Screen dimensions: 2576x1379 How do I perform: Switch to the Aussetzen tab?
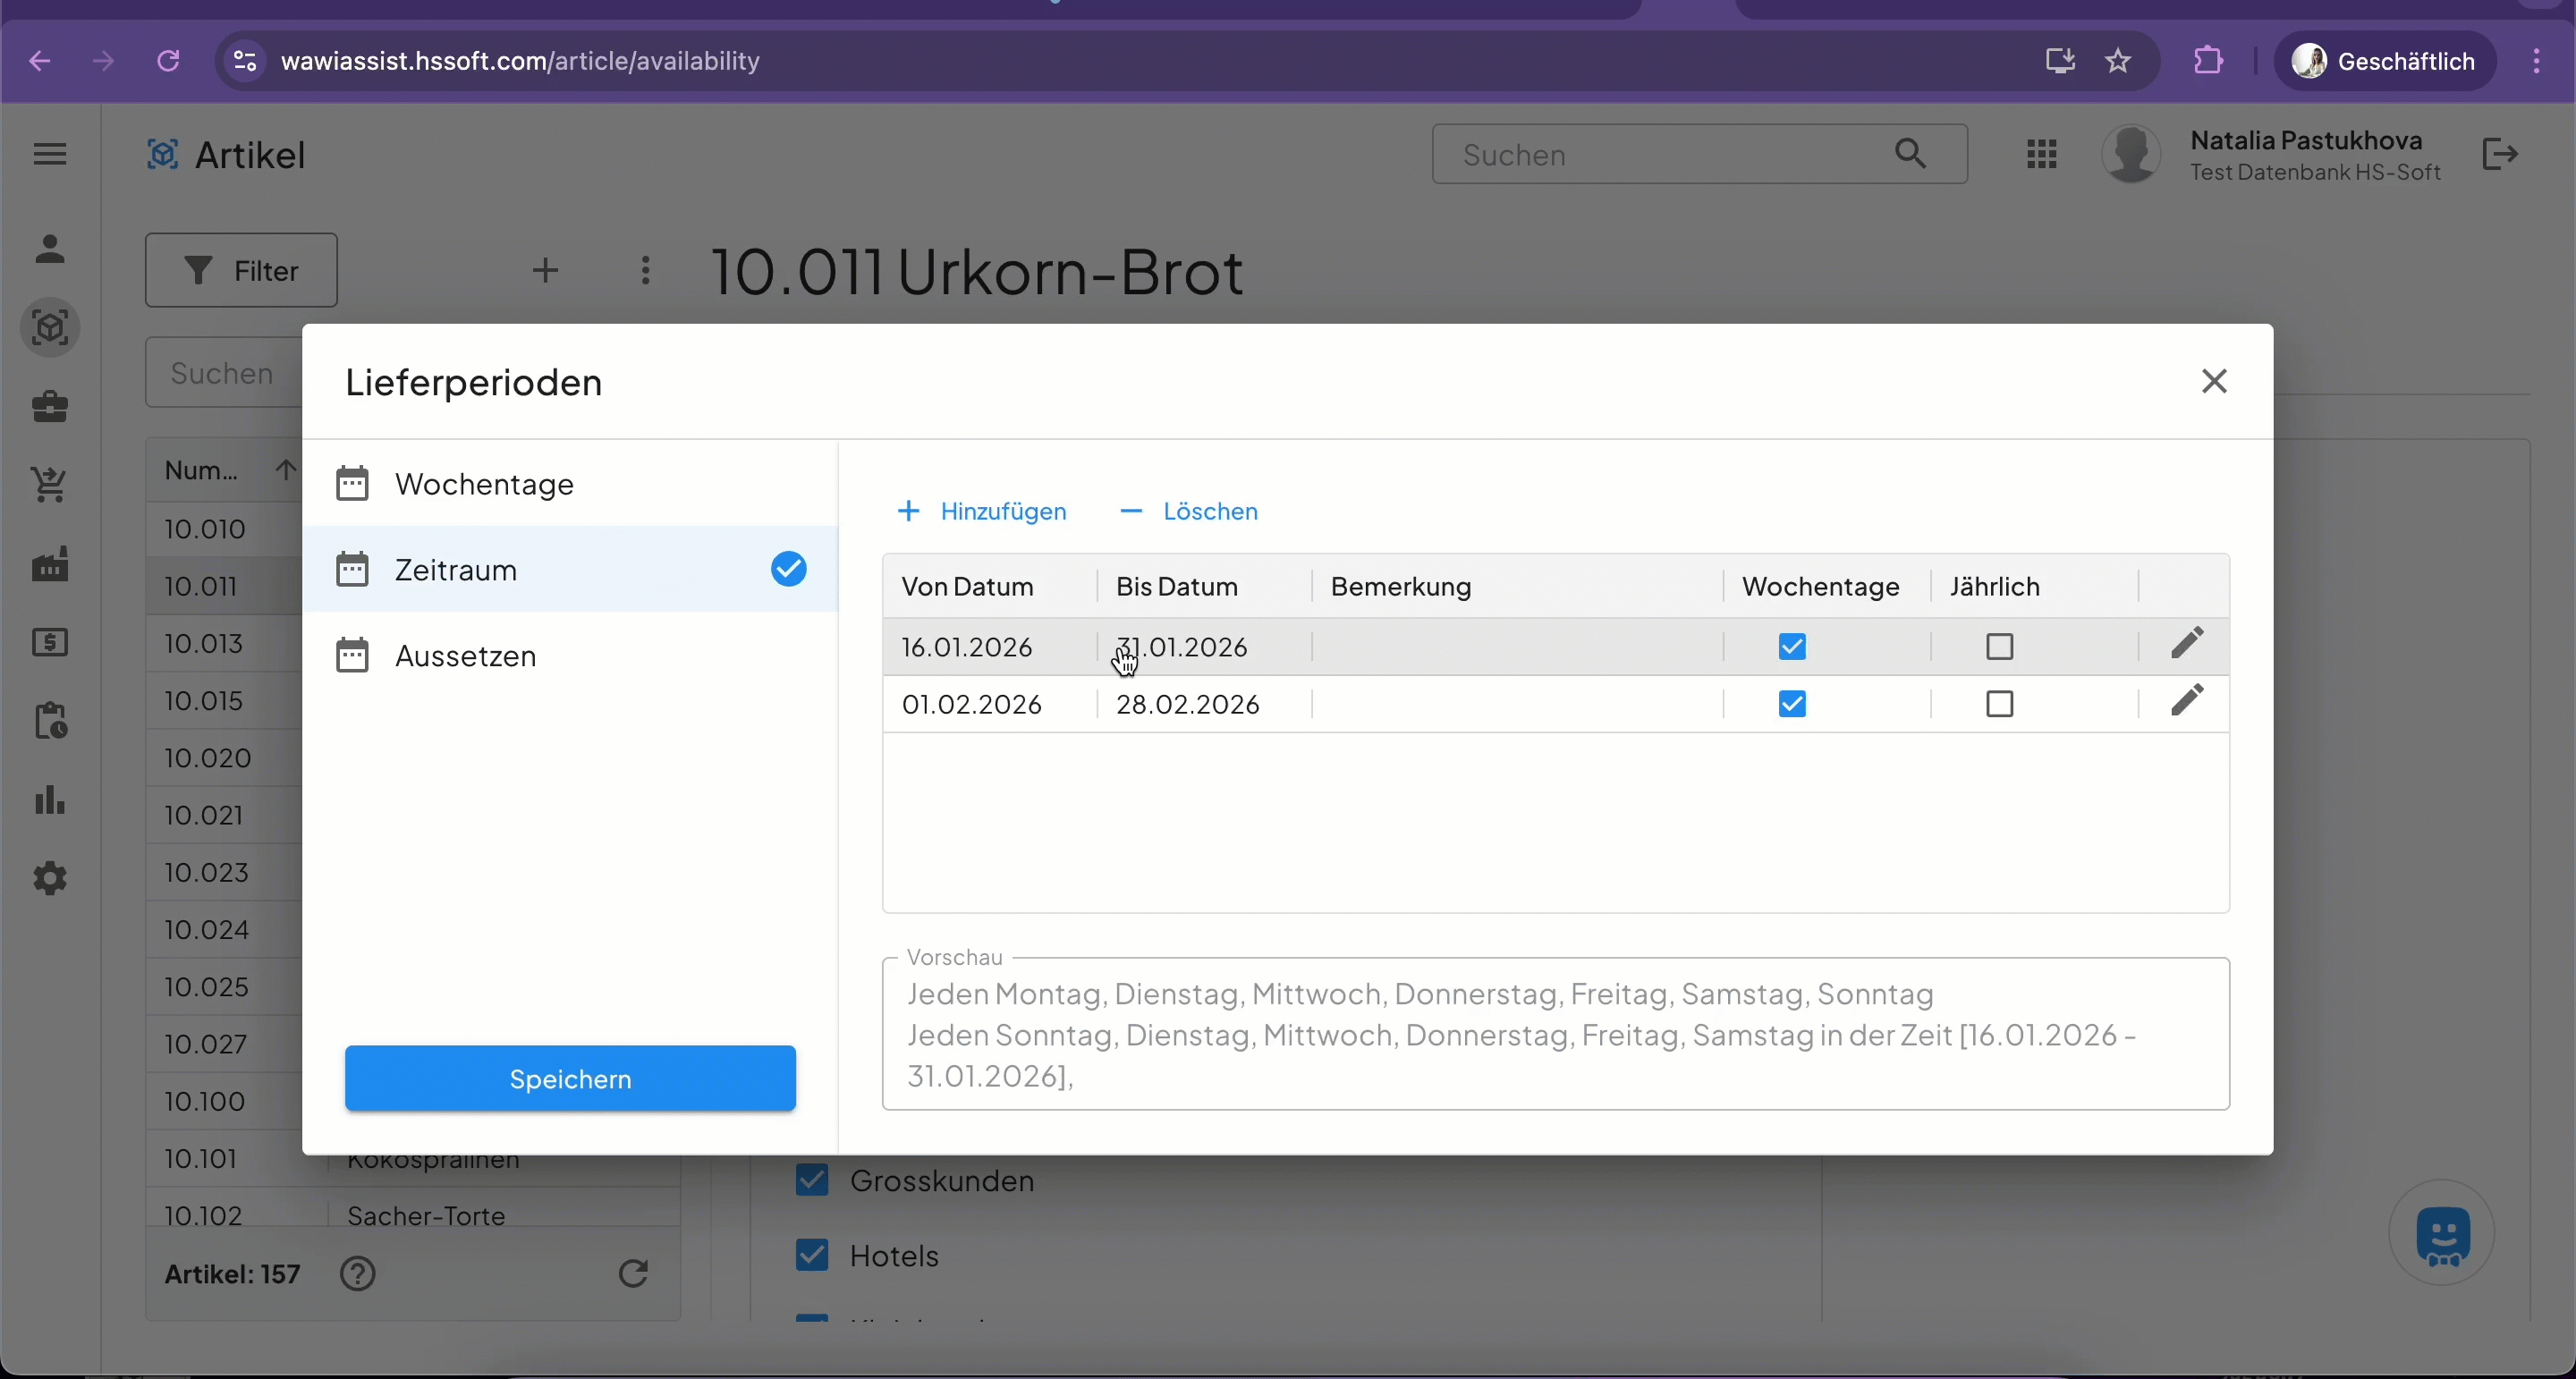tap(466, 656)
